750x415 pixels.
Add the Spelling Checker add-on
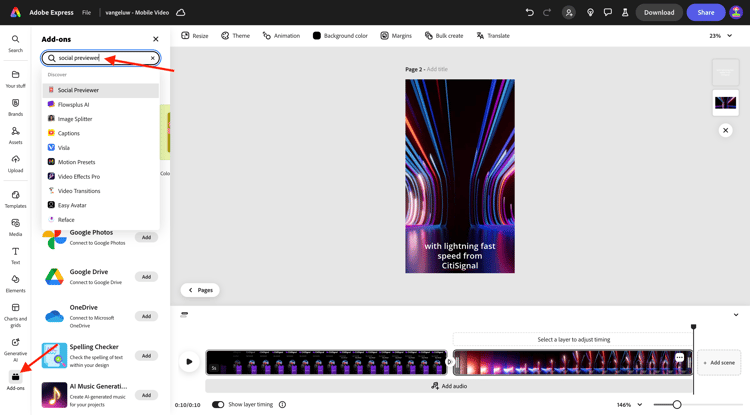[x=146, y=356]
